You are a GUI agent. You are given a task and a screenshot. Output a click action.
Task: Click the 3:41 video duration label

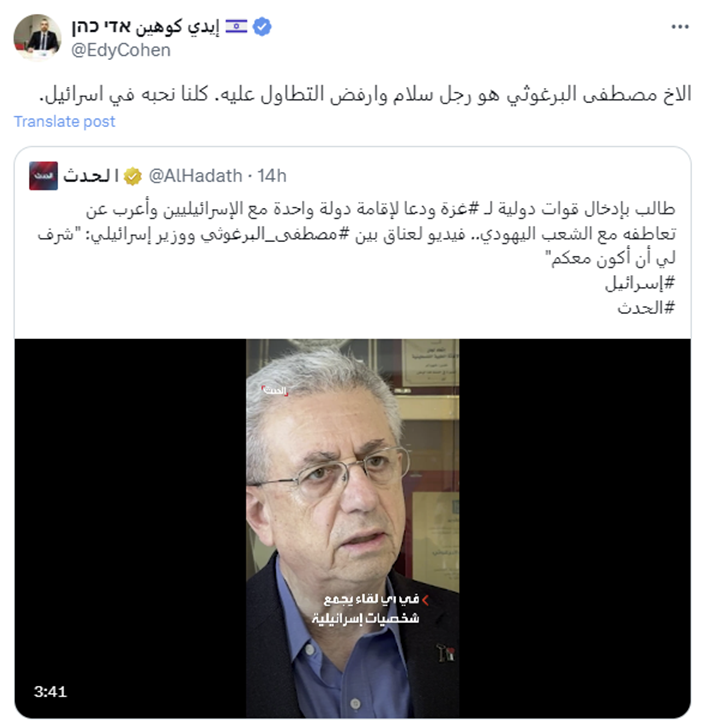coord(50,692)
